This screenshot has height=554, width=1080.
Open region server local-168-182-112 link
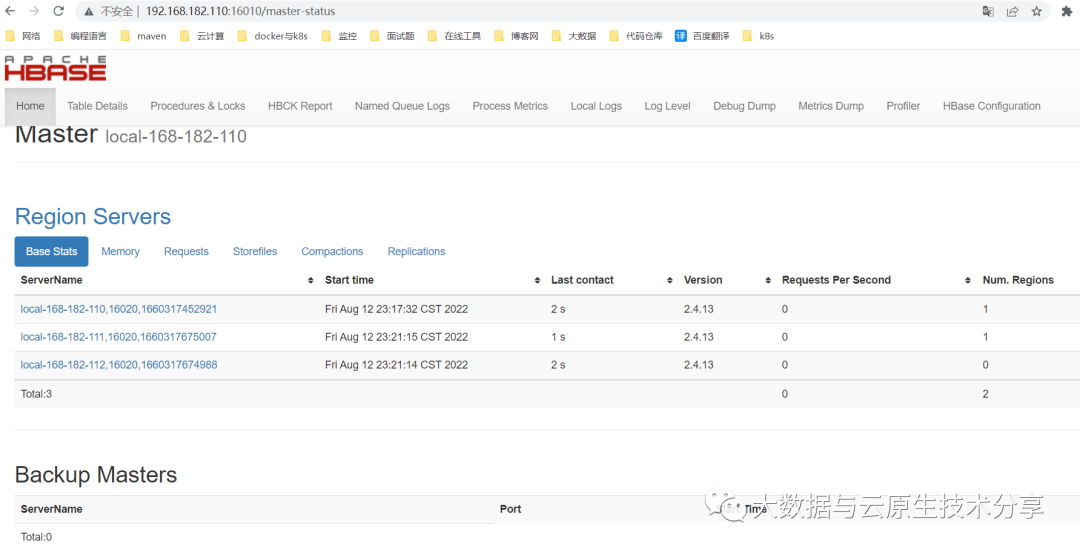coord(119,365)
